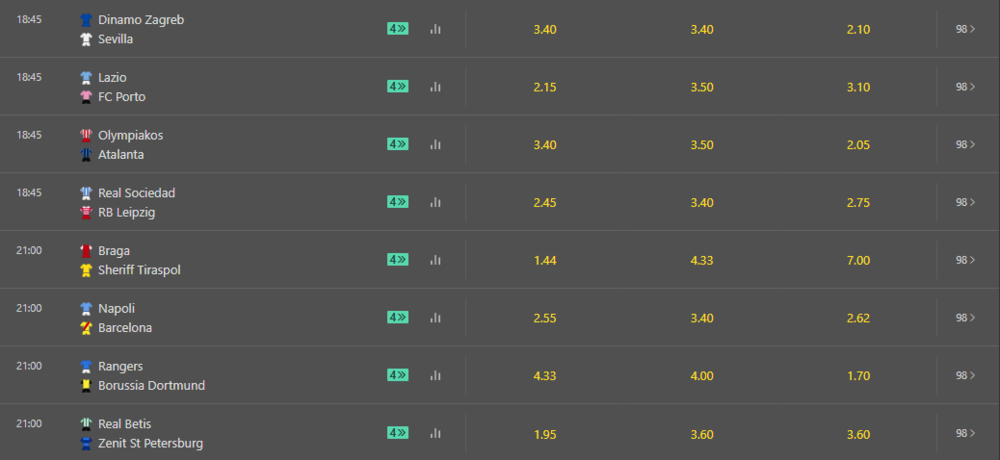Click the Sevilla white jersey icon
Viewport: 1000px width, 460px height.
click(x=86, y=40)
